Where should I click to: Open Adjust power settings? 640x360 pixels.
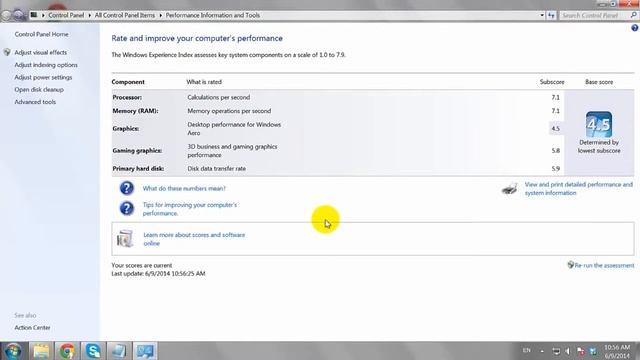(43, 77)
